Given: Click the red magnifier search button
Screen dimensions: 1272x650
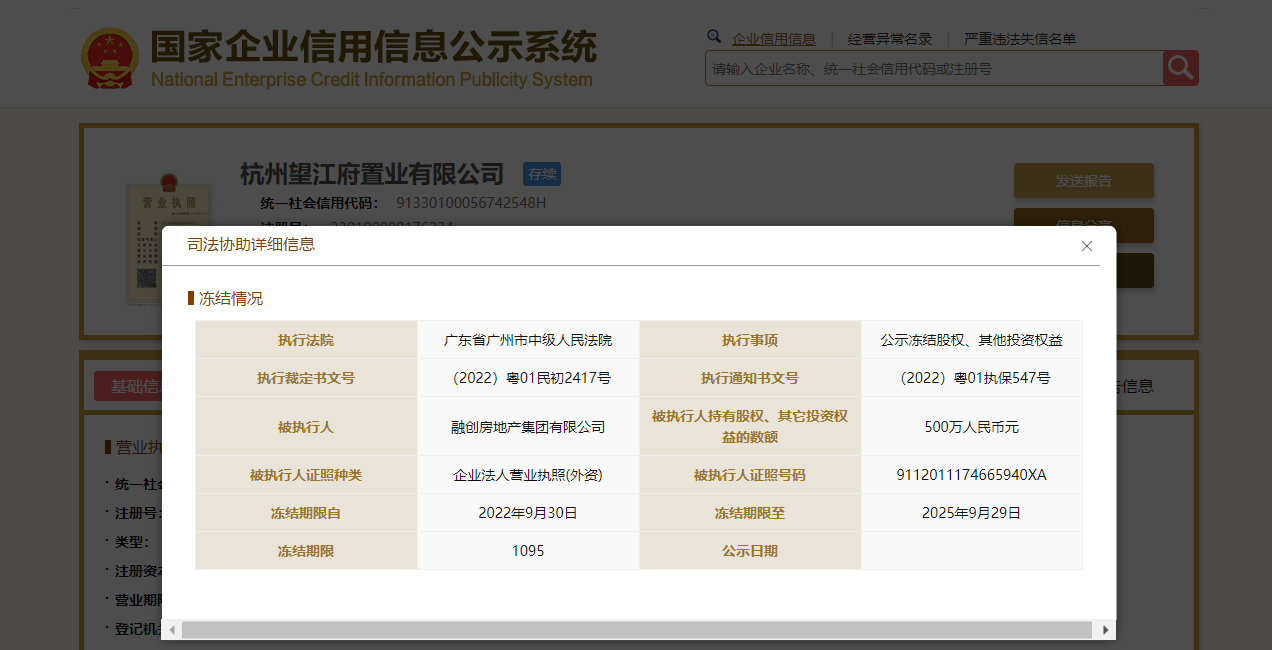Looking at the screenshot, I should point(1180,68).
